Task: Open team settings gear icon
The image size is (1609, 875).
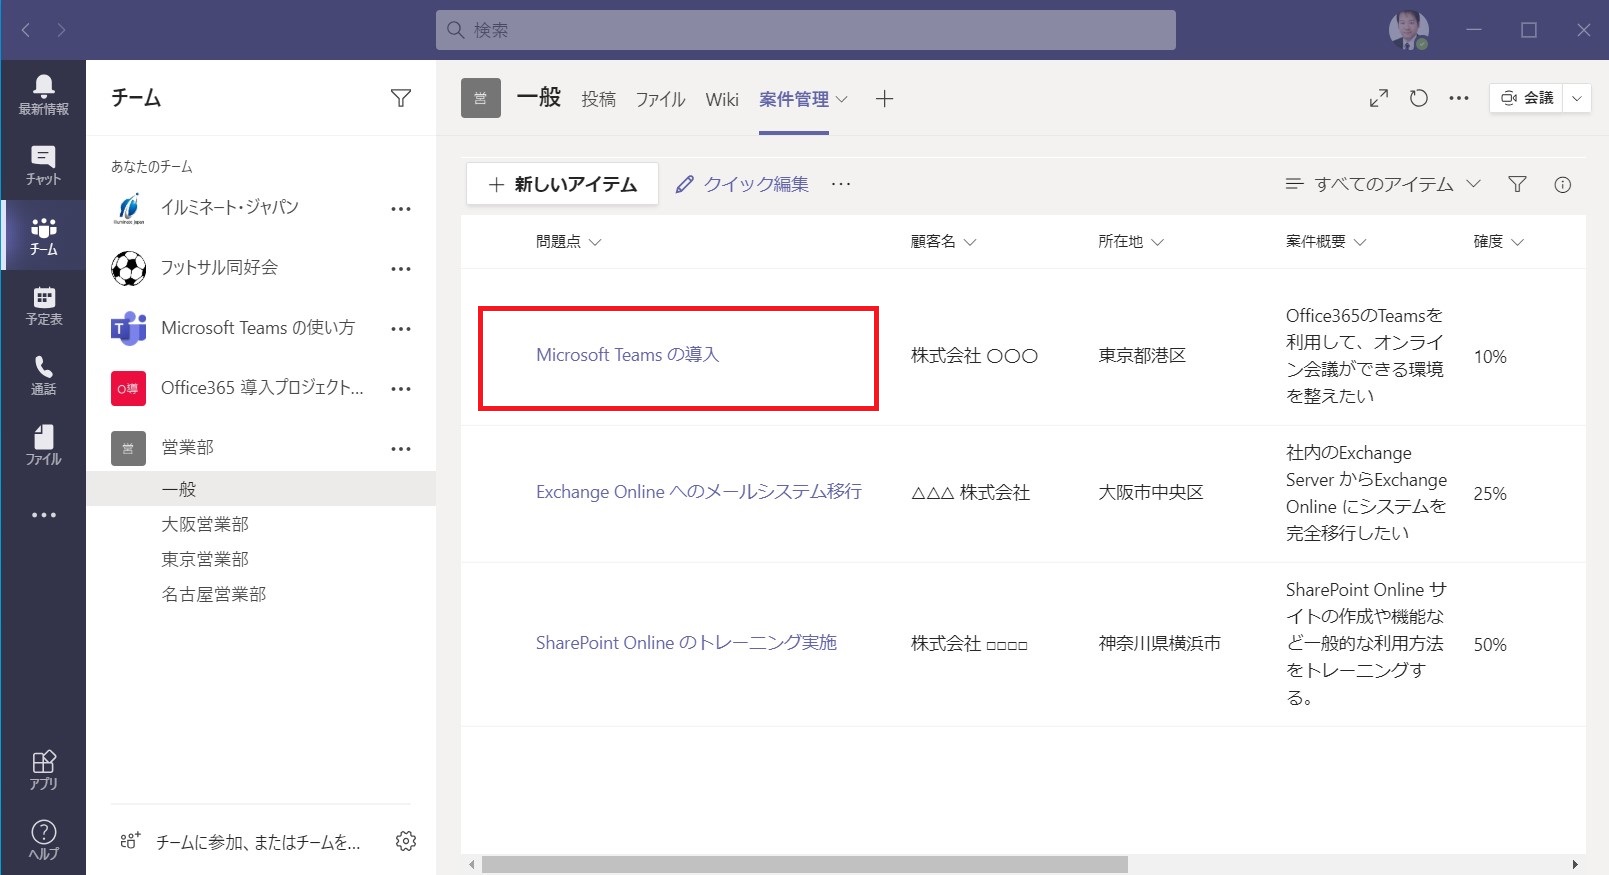Action: point(406,841)
